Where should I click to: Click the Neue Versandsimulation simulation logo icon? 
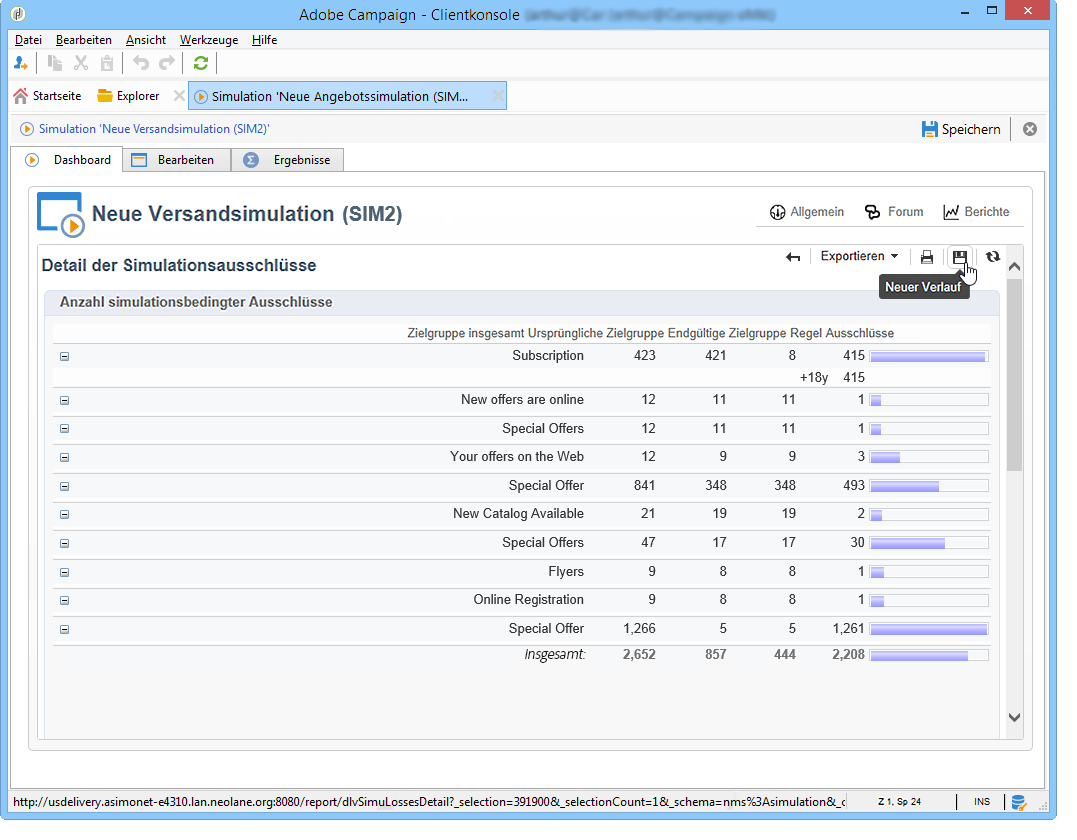tap(60, 214)
